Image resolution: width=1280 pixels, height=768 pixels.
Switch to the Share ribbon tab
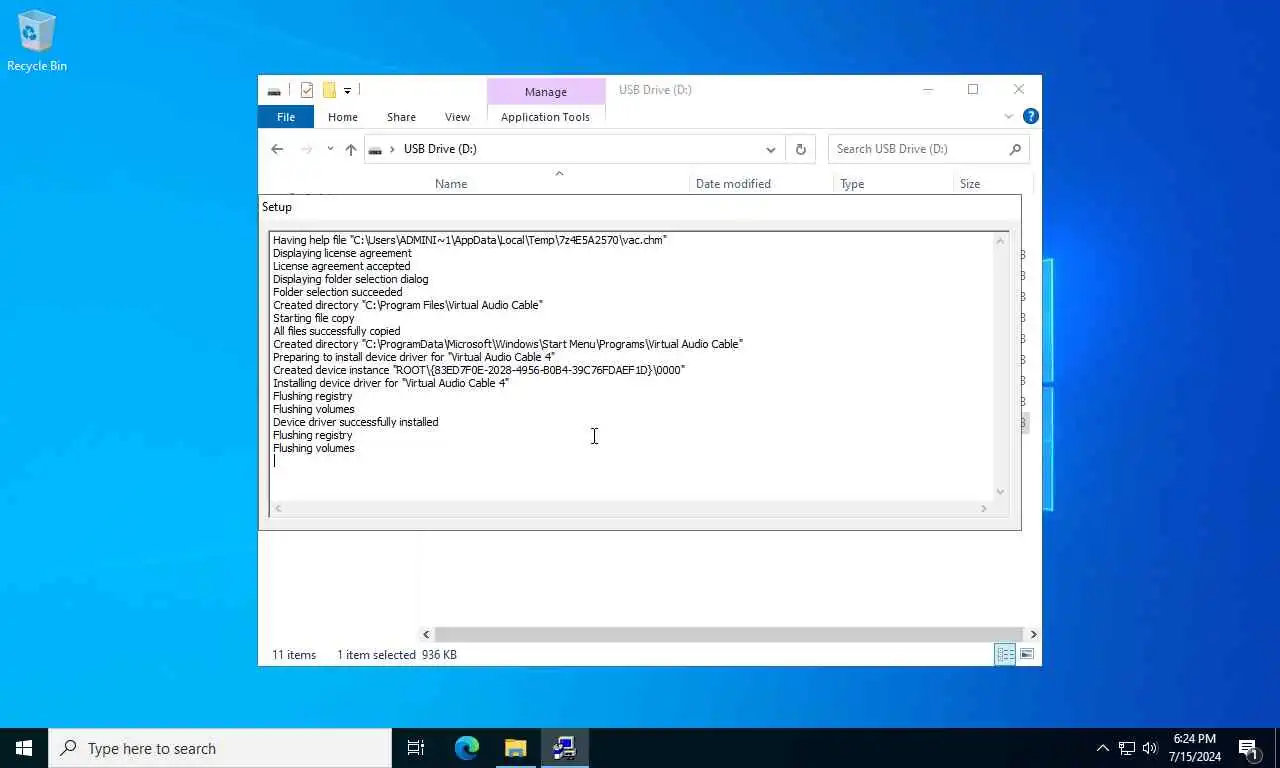401,117
